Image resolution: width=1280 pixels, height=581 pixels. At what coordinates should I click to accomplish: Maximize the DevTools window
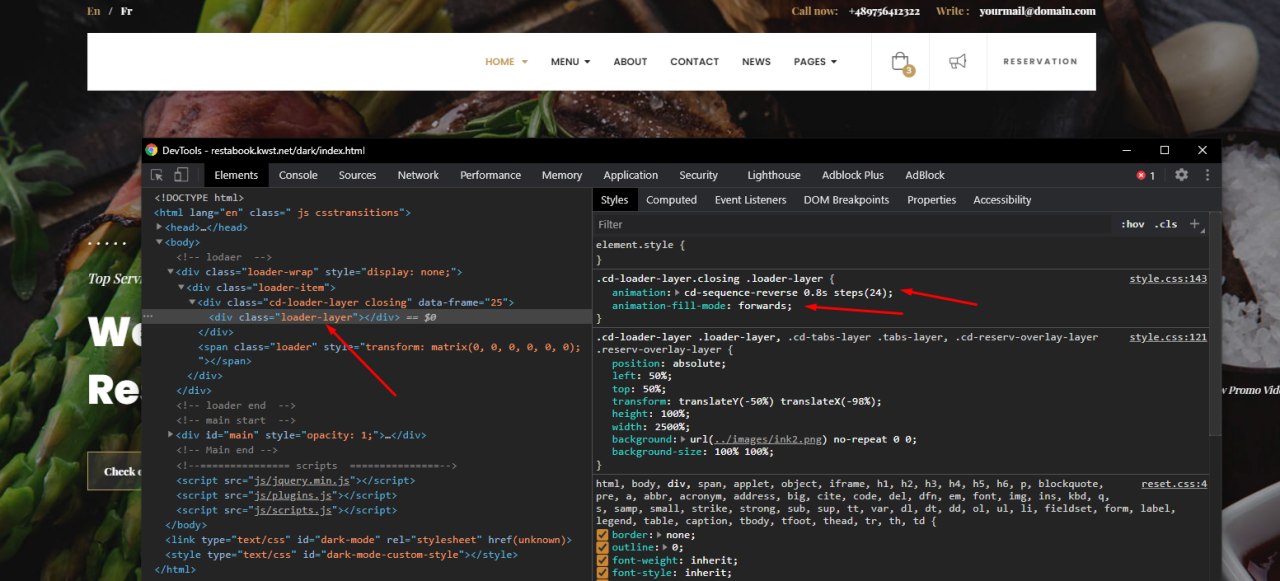click(1164, 150)
